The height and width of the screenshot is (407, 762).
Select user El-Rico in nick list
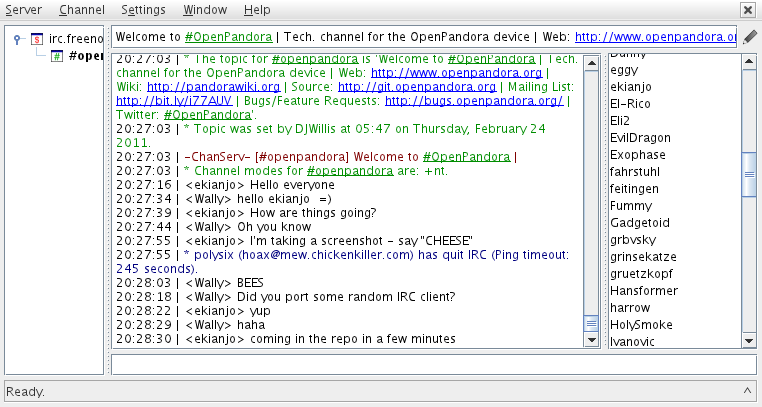[x=630, y=104]
